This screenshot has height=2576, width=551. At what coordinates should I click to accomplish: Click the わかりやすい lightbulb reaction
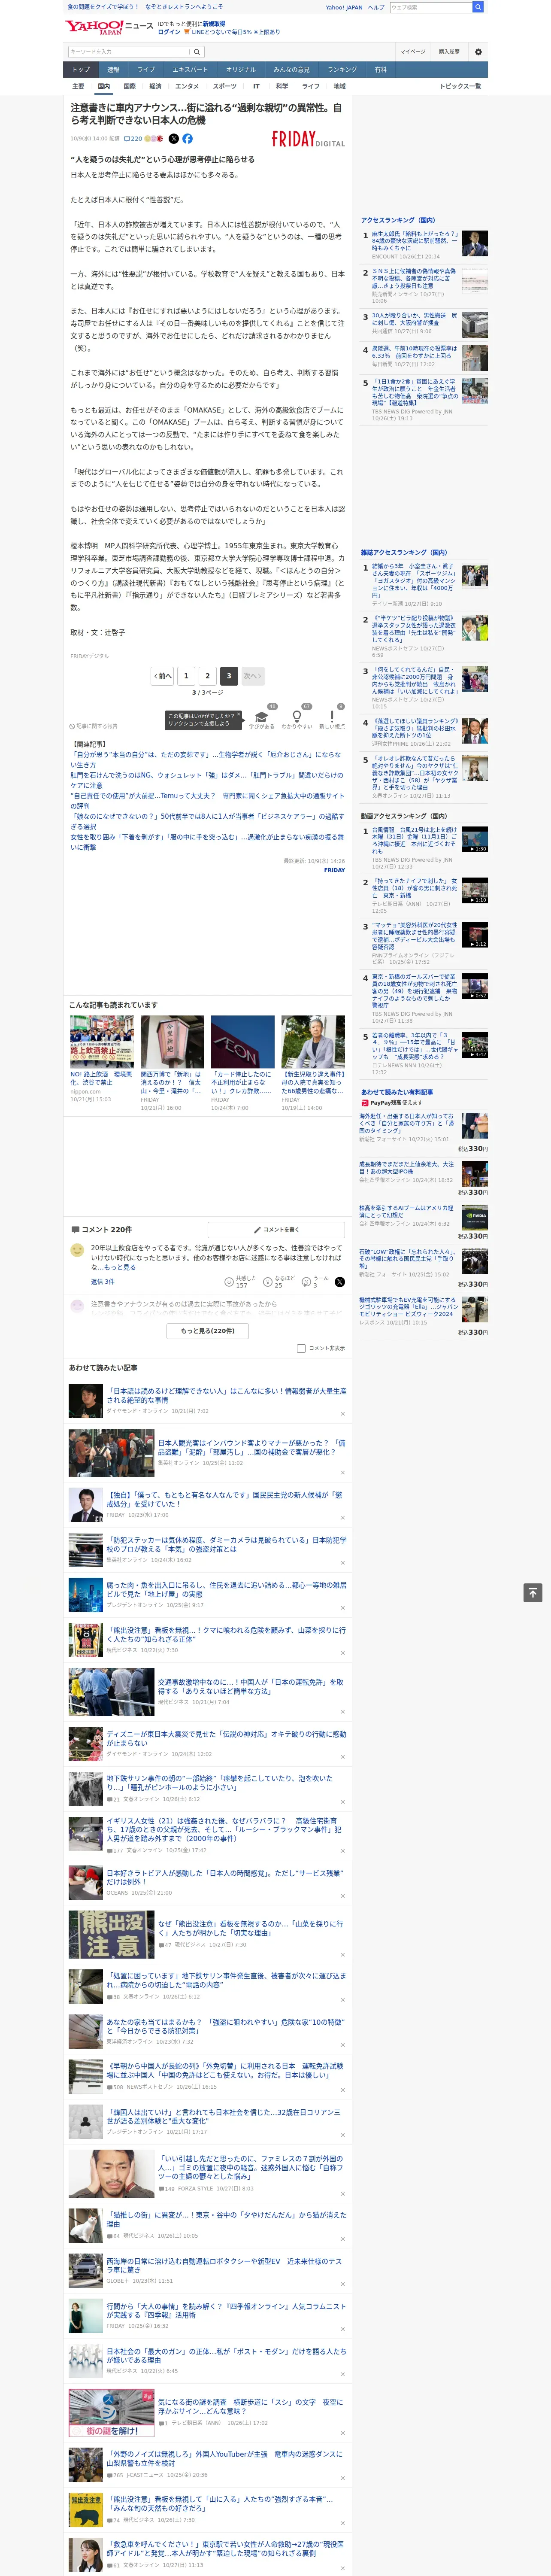click(297, 718)
